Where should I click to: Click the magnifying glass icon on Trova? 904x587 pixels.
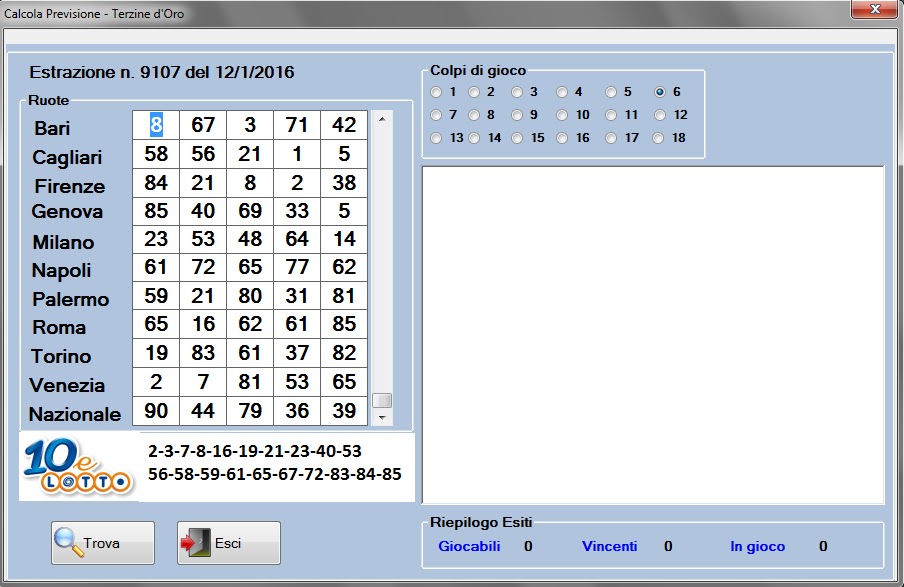tap(68, 542)
